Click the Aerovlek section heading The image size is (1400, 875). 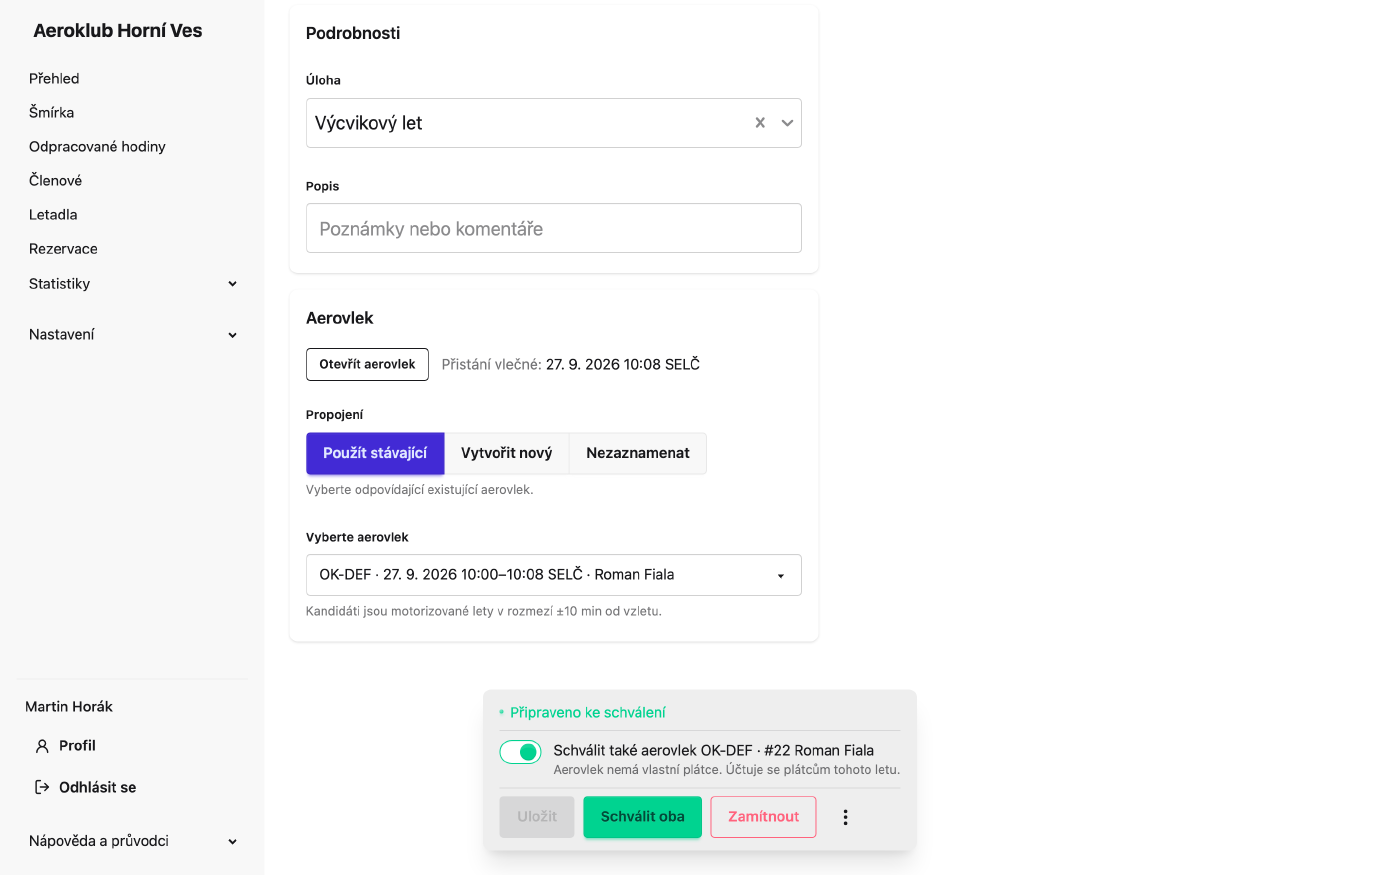tap(339, 318)
